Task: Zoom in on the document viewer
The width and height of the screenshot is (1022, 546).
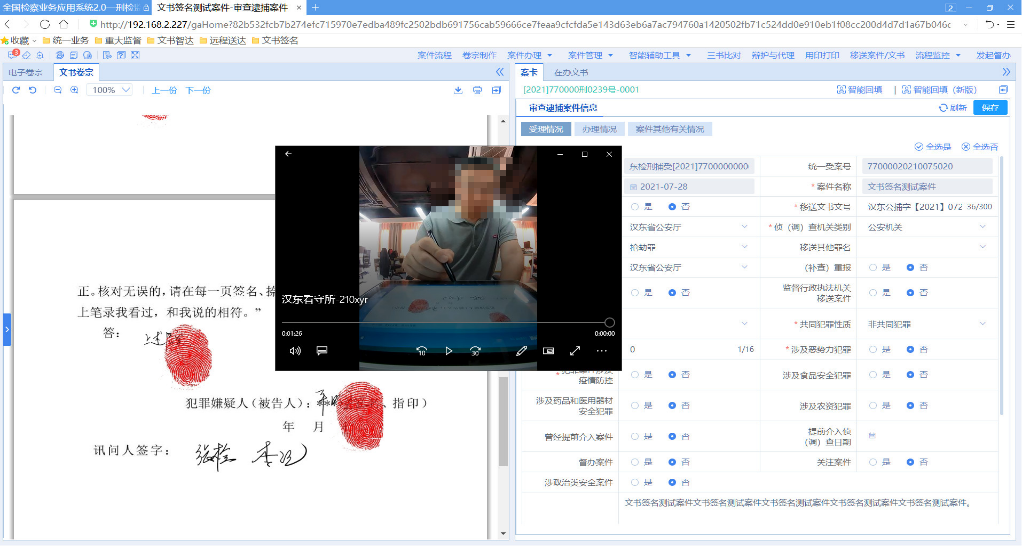Action: tap(75, 90)
